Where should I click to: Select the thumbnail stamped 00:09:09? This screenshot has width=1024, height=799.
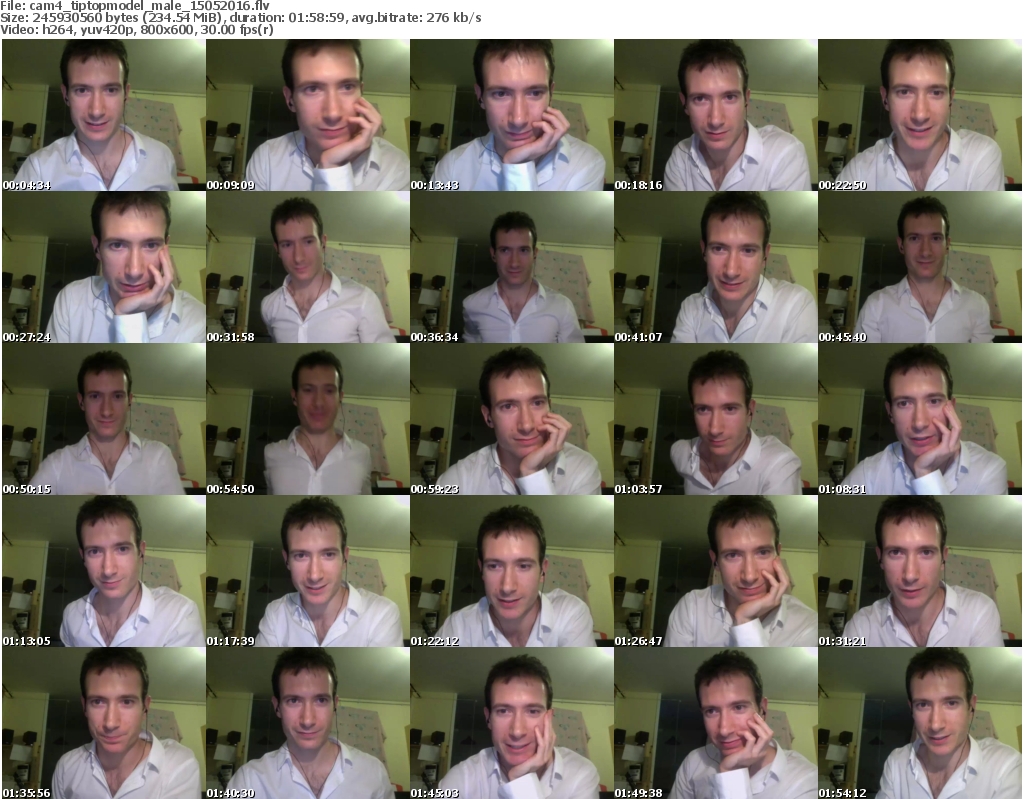(x=308, y=115)
